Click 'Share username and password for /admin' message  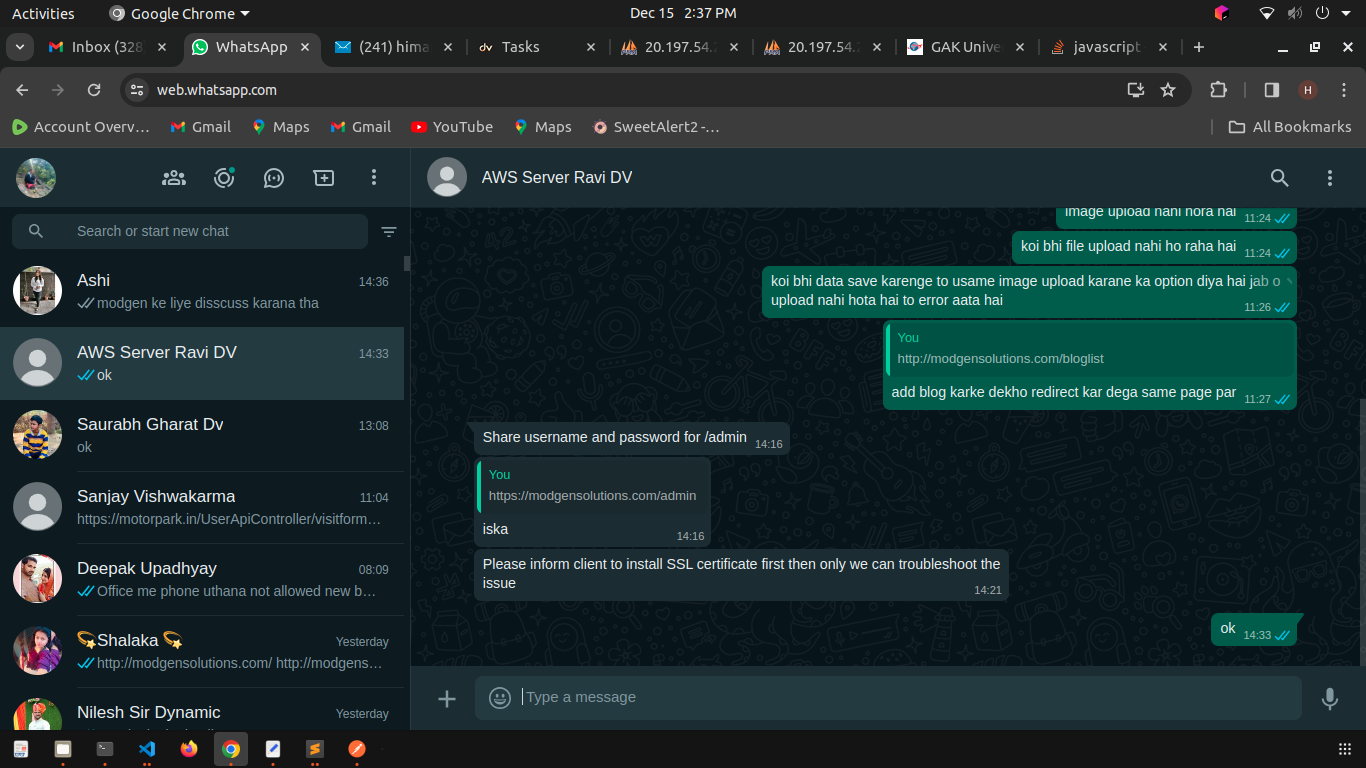tap(632, 438)
